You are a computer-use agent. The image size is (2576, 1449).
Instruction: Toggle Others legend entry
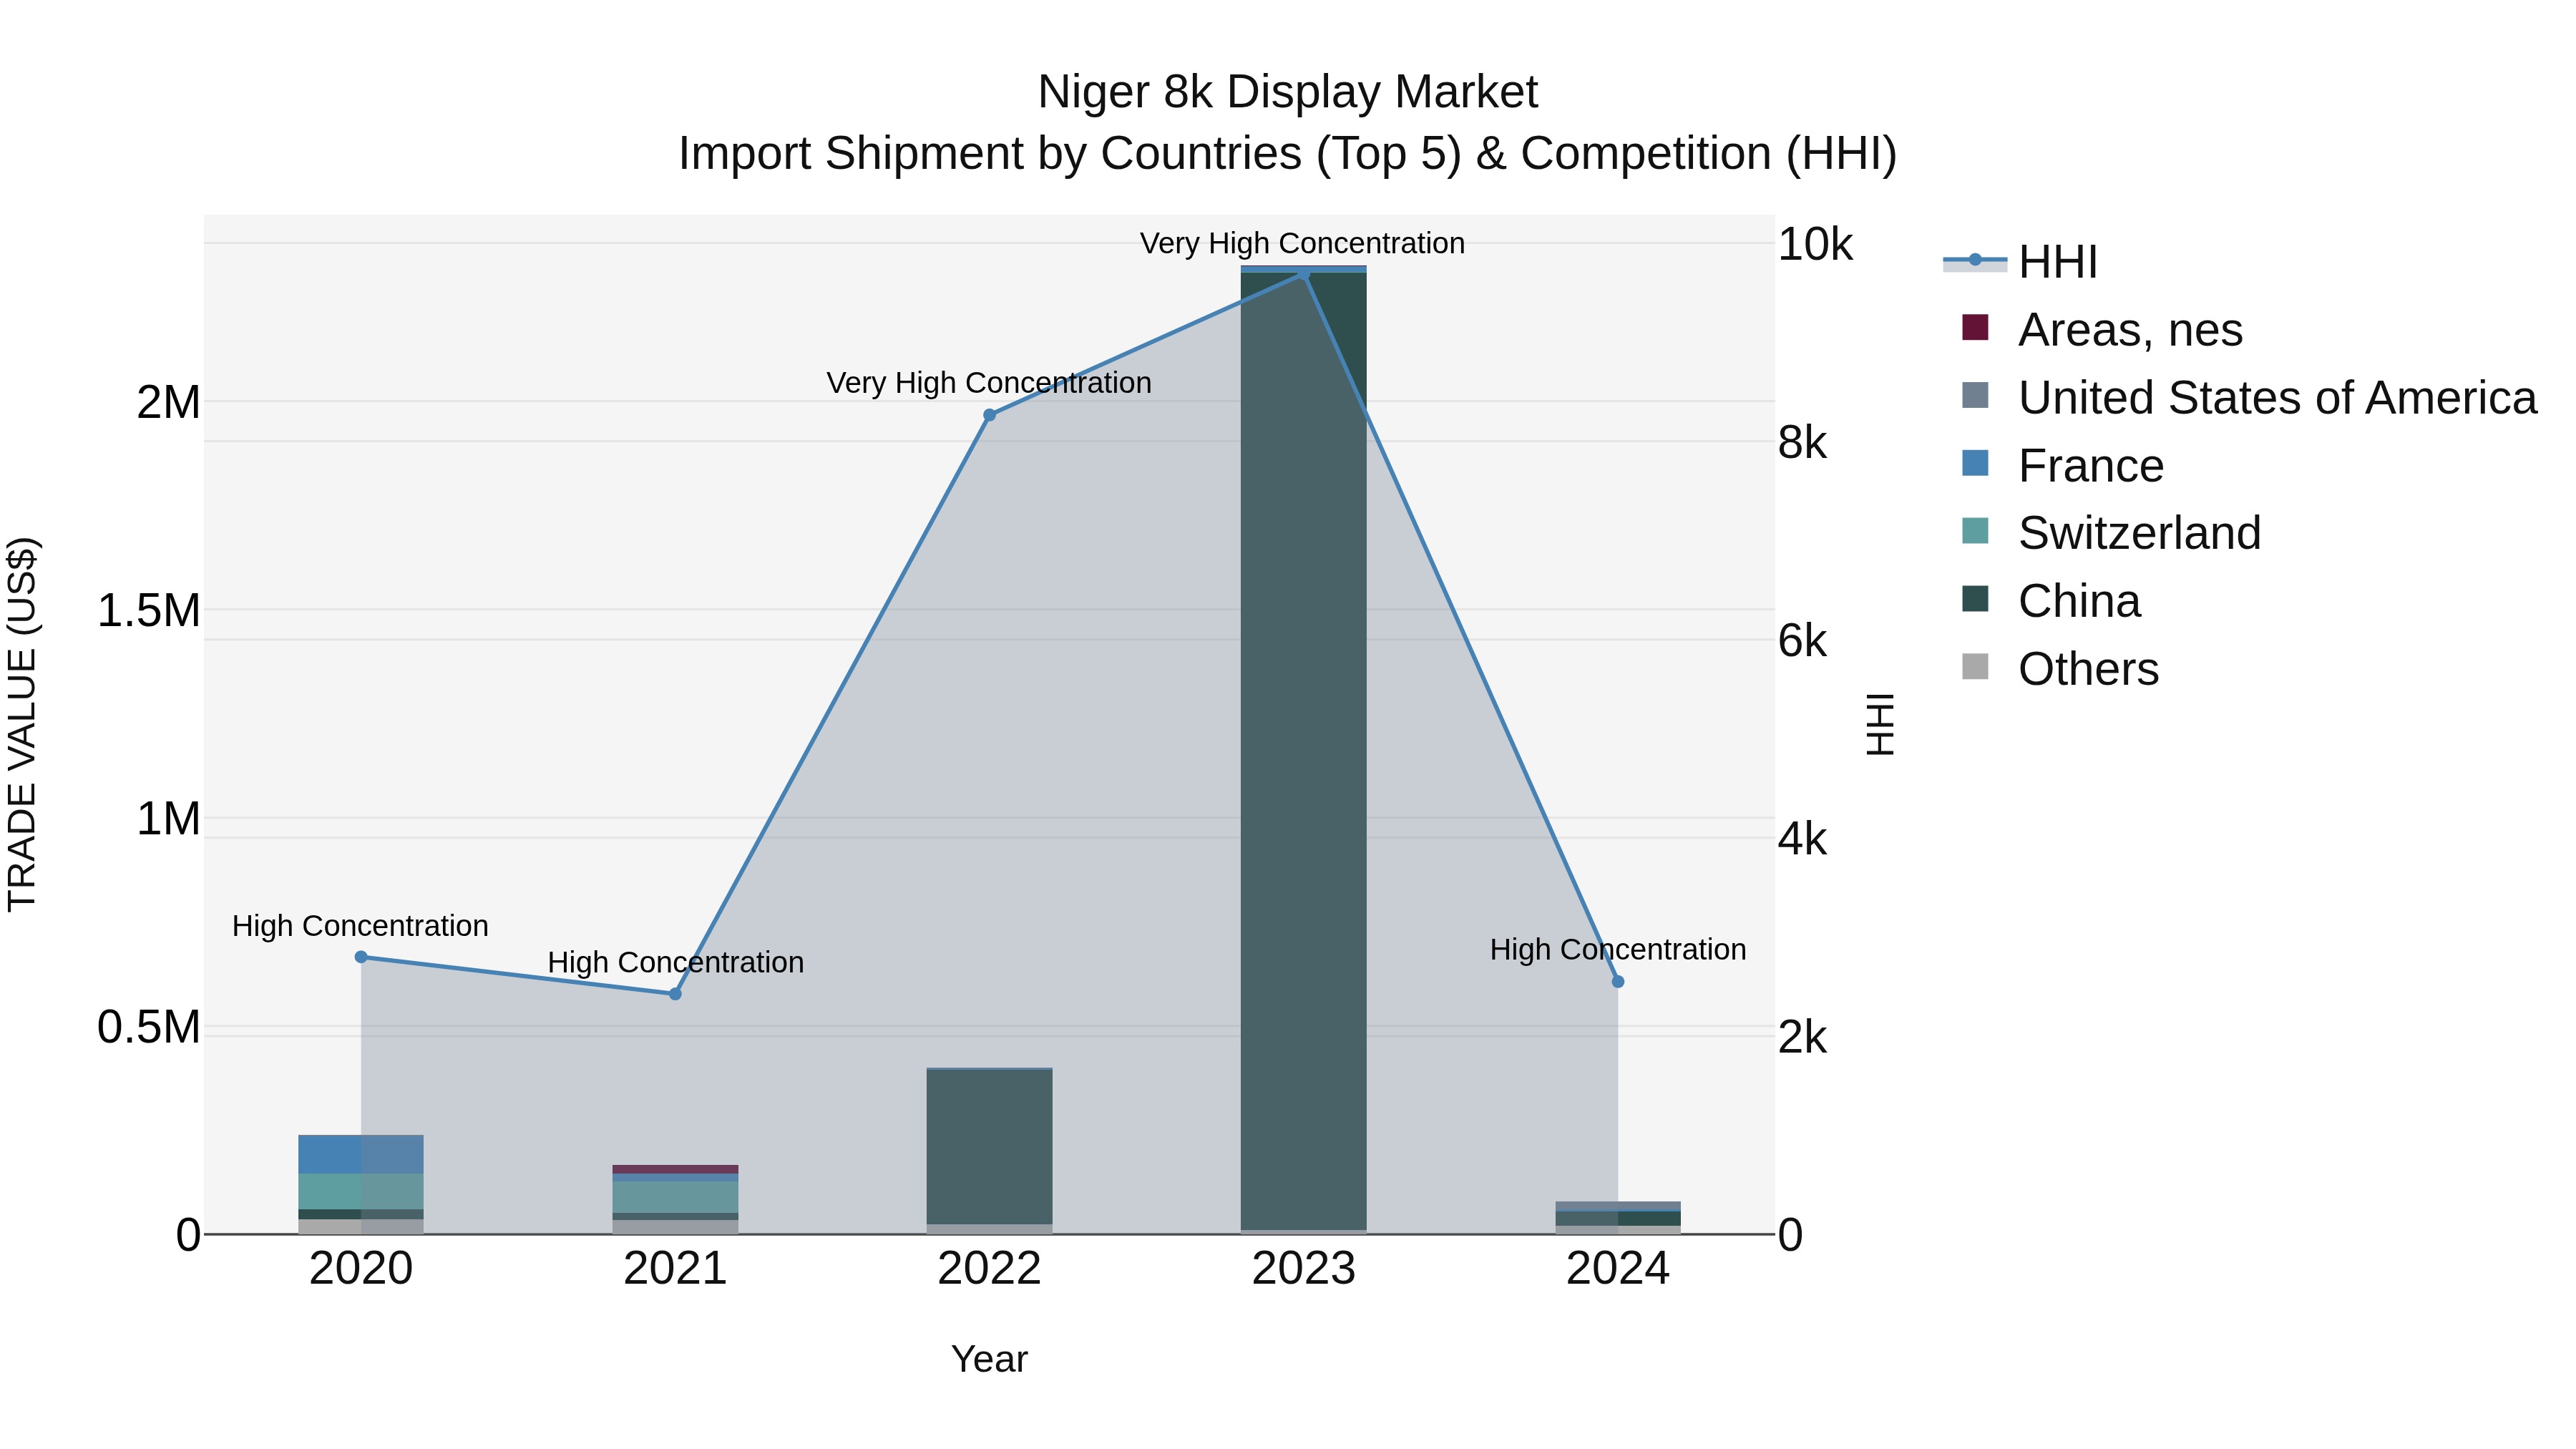pyautogui.click(x=2060, y=668)
